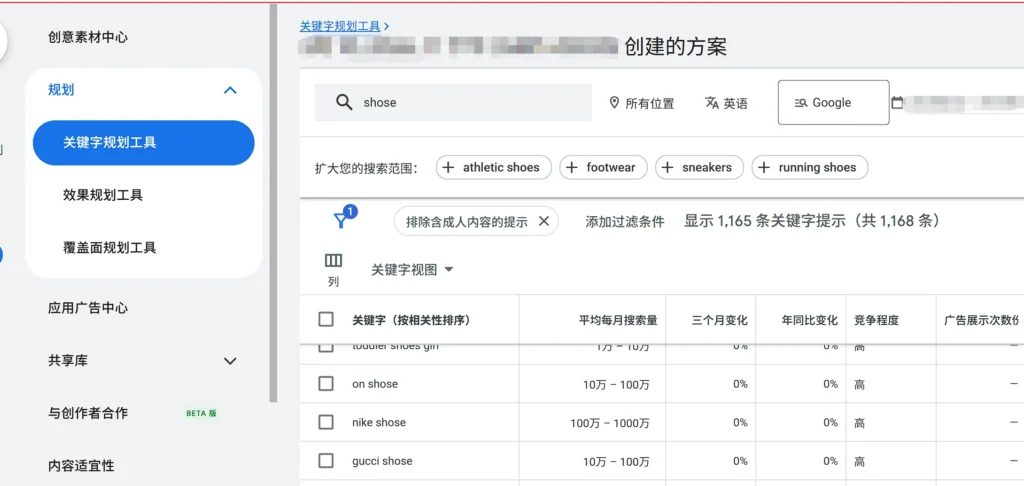Add athletic shoes to search

tap(494, 167)
